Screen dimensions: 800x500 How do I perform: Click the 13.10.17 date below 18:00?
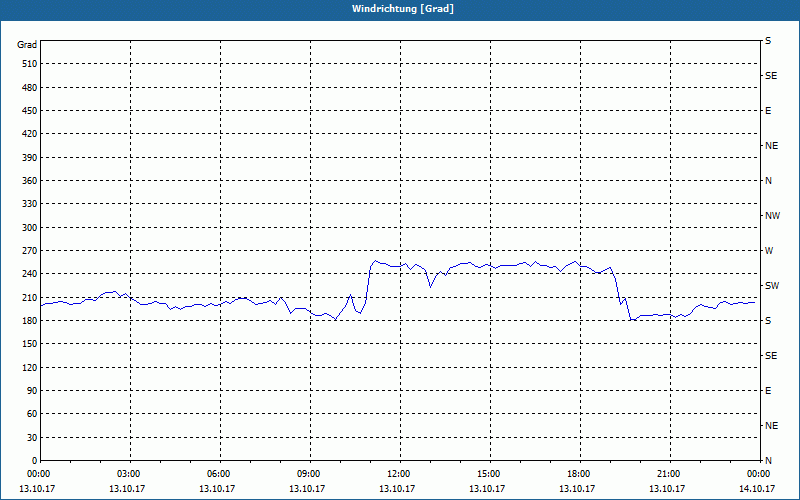[577, 489]
